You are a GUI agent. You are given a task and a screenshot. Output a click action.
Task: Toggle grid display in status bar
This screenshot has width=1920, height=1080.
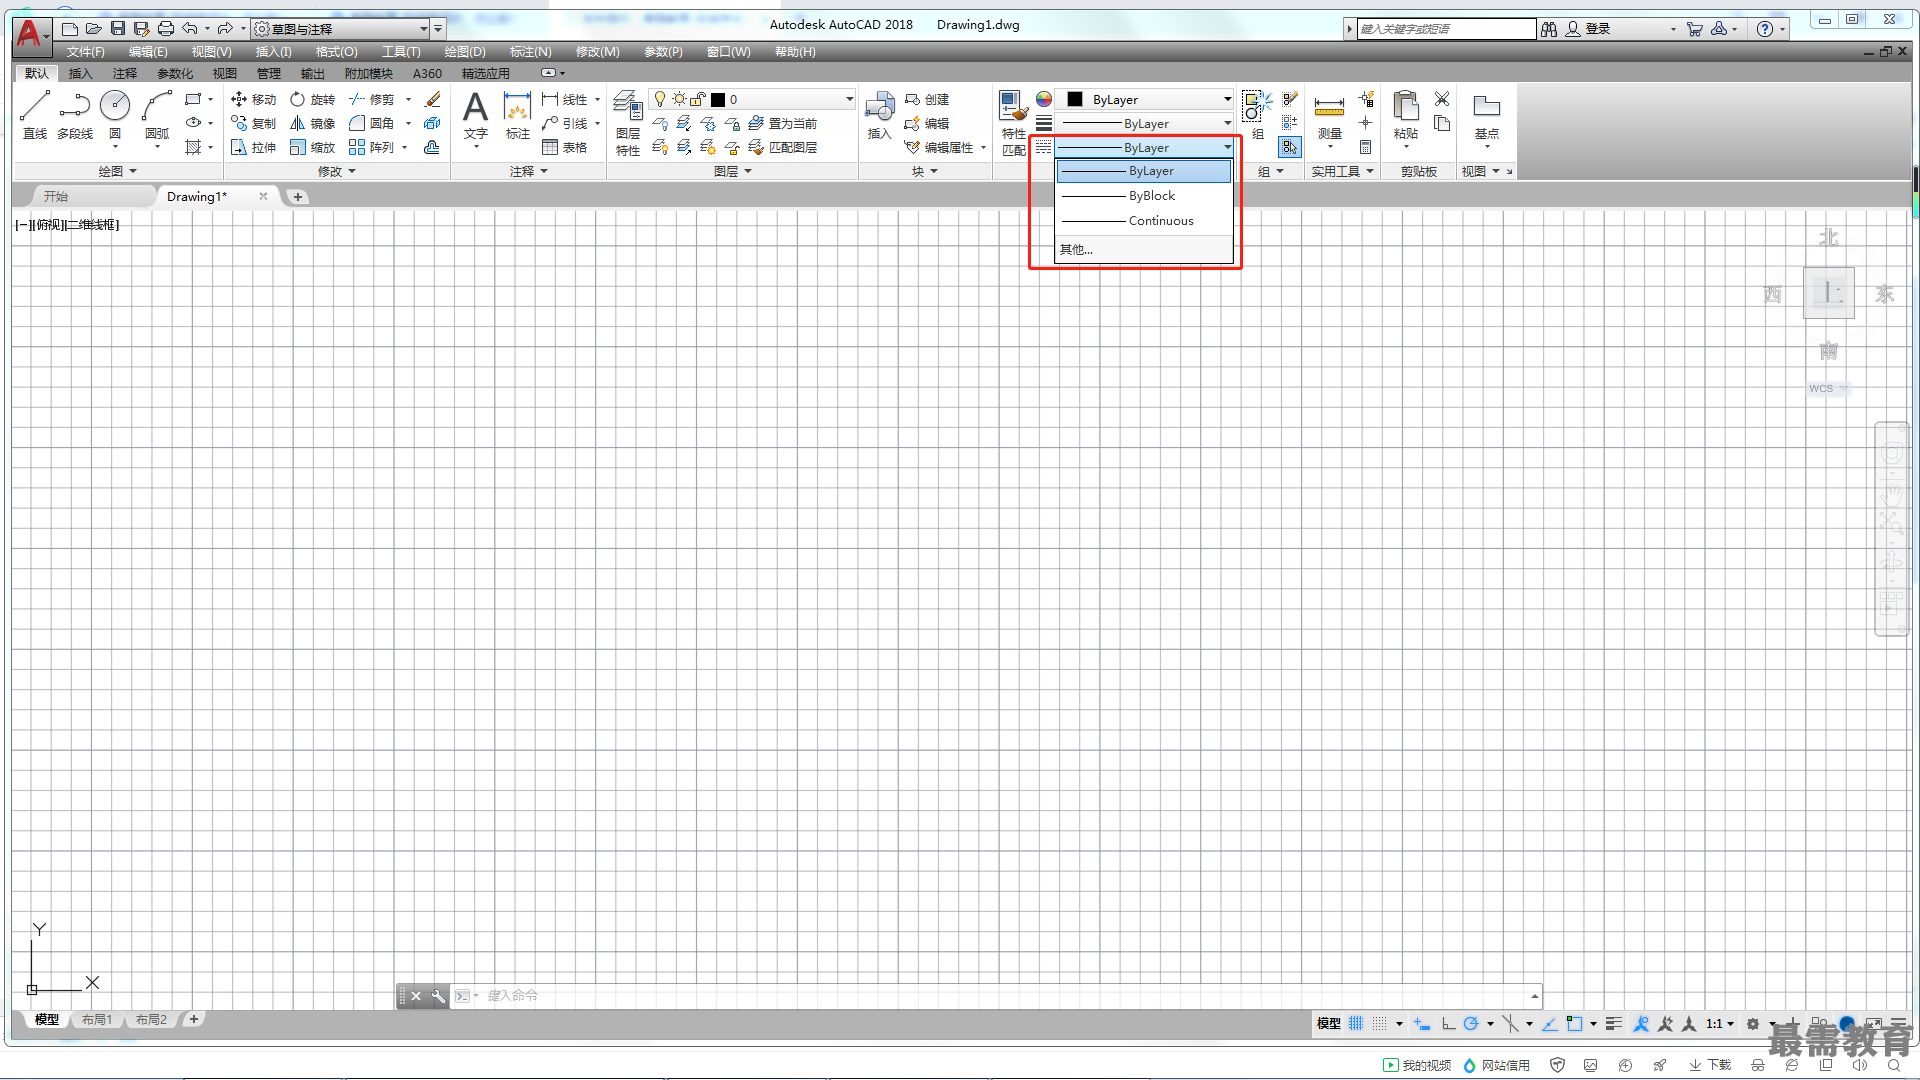coord(1356,1023)
